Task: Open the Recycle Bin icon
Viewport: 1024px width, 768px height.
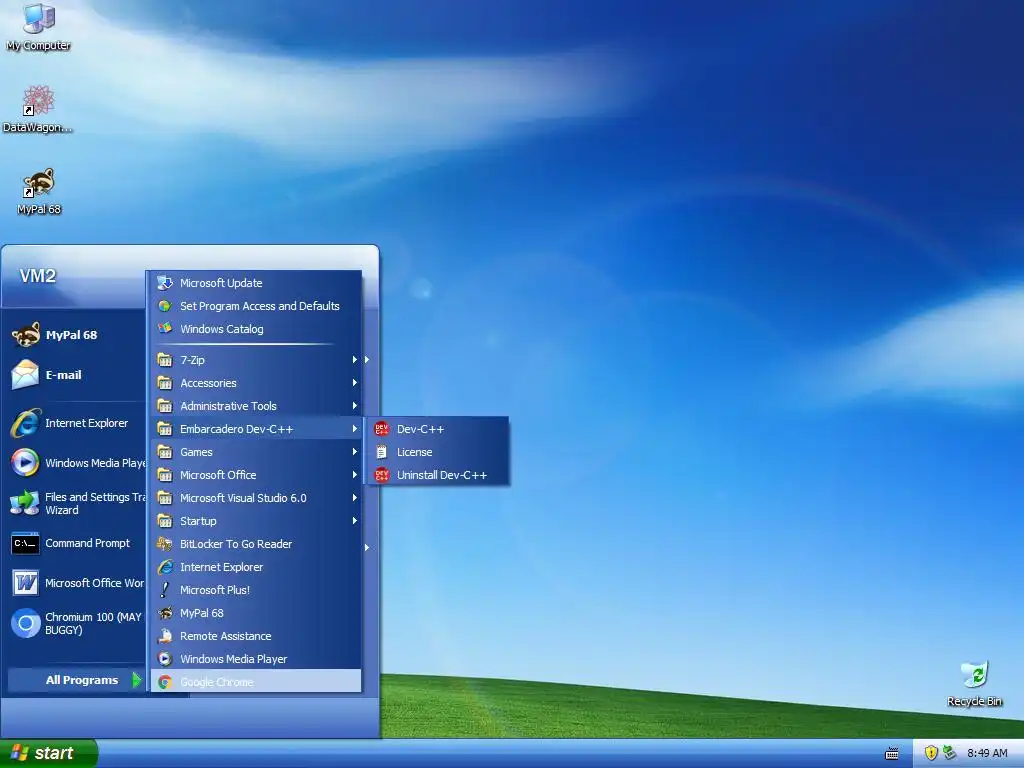Action: click(974, 683)
